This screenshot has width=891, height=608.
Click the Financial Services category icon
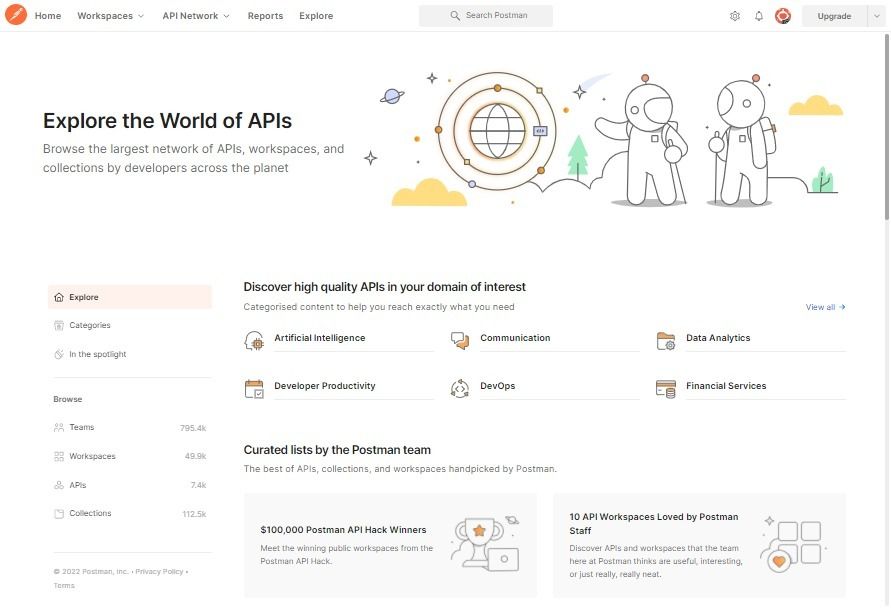[x=665, y=389]
